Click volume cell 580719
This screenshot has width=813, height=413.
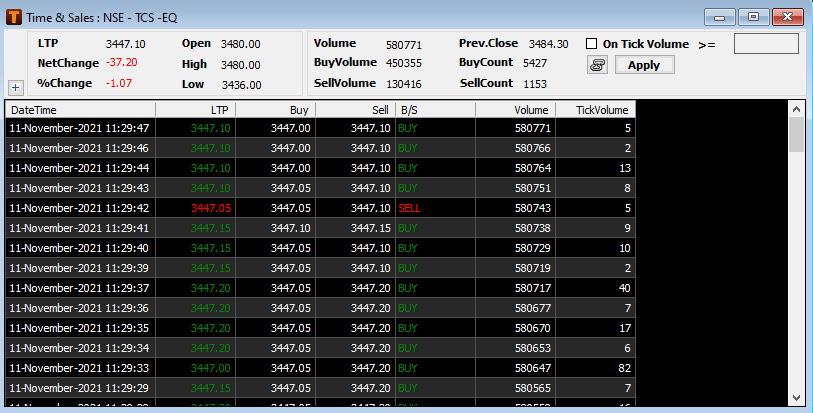[x=532, y=268]
